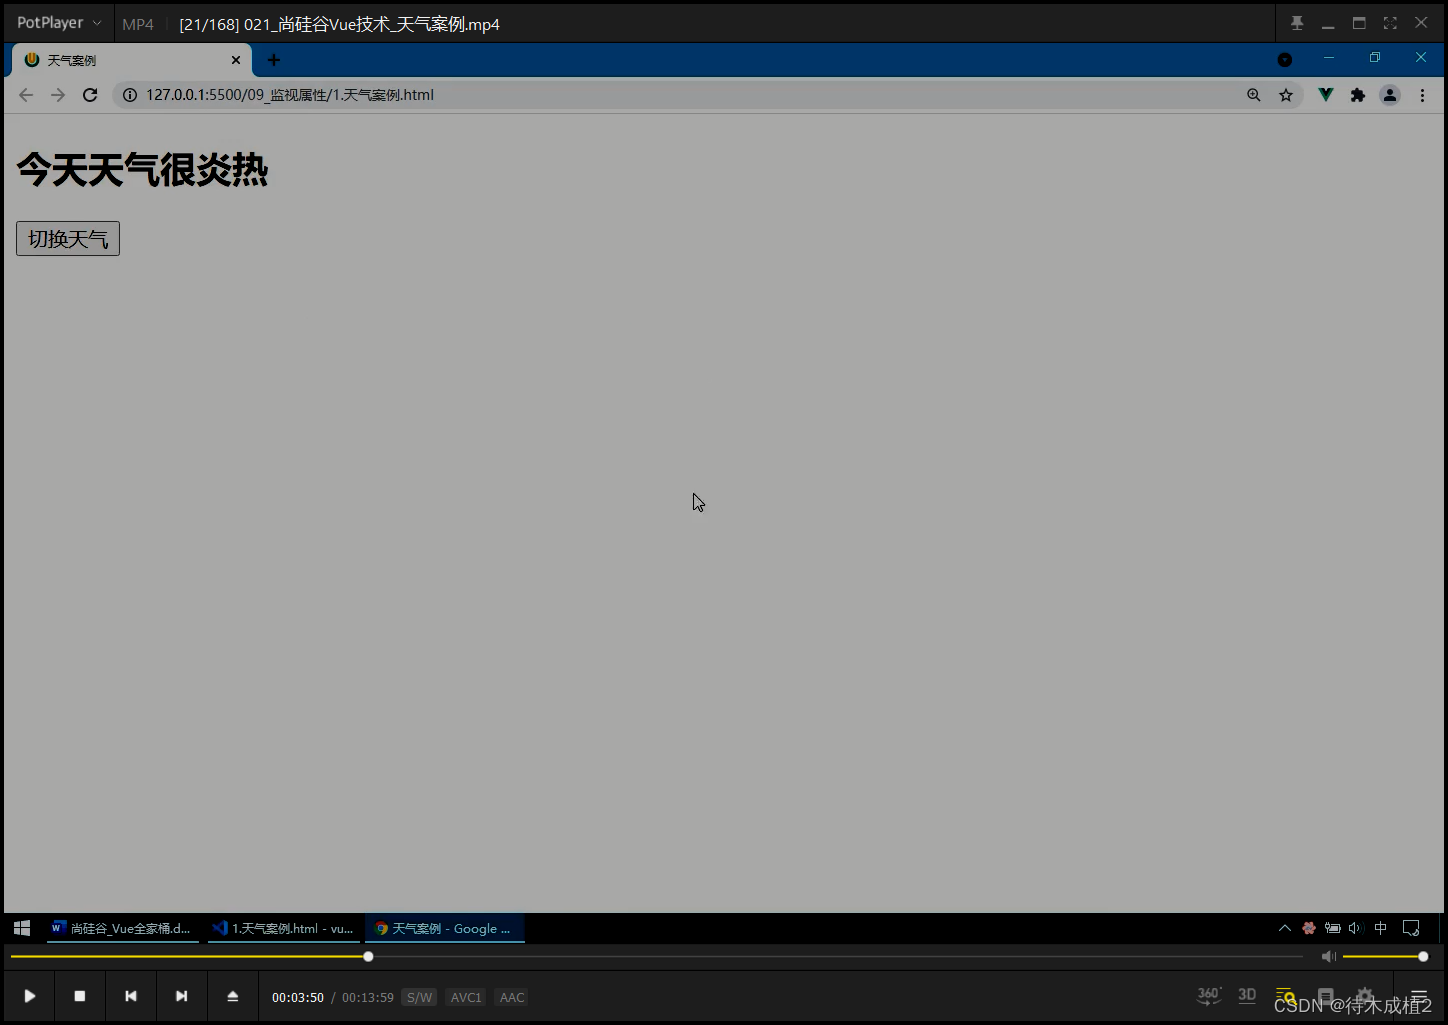Jump to the previous video file
1448x1025 pixels.
[x=131, y=996]
